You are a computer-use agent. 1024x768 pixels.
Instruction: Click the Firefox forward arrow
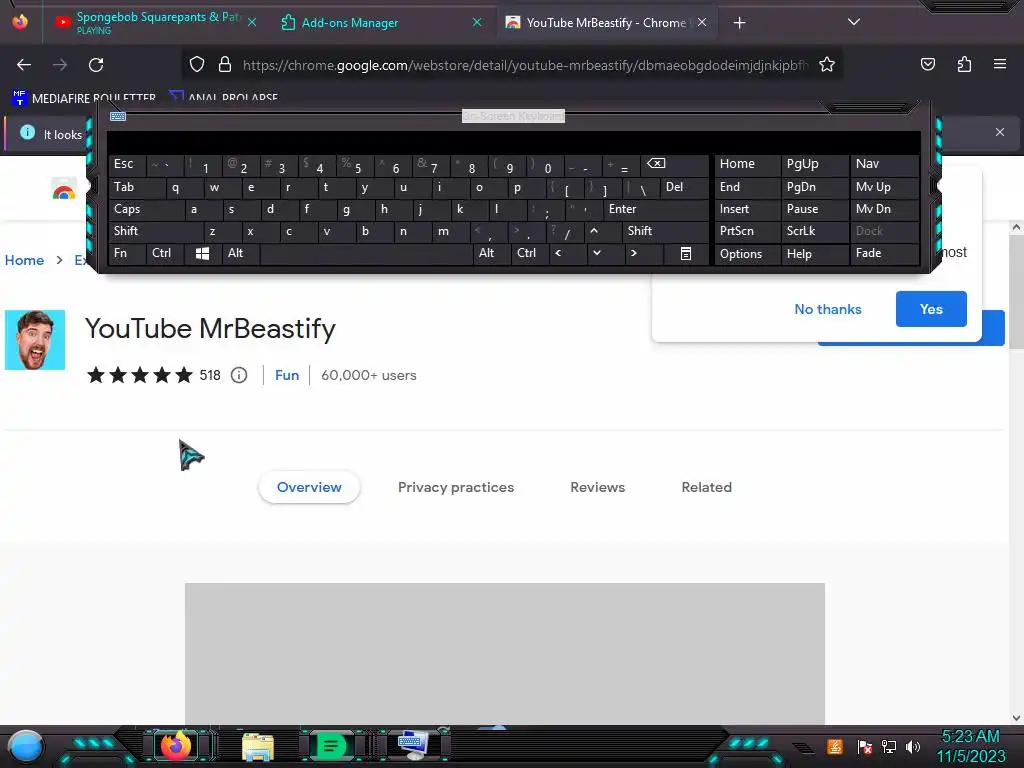click(60, 65)
